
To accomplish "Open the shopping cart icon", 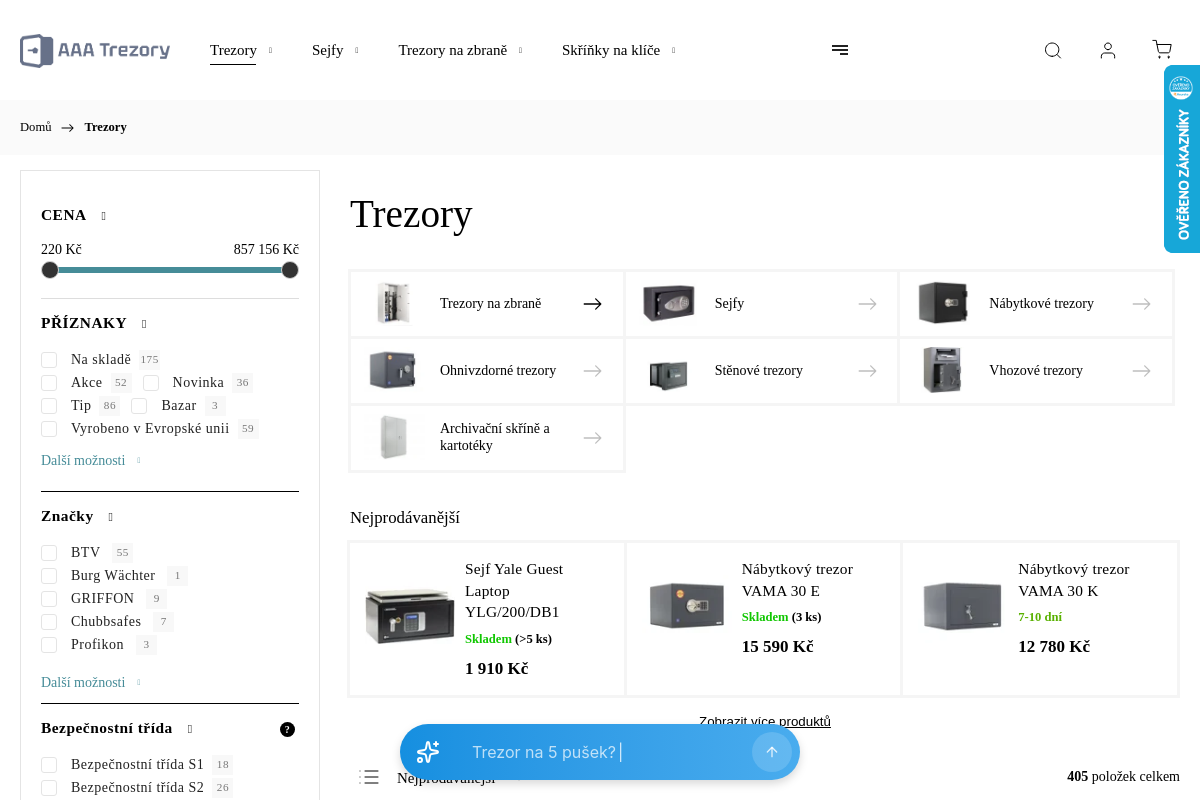I will click(1162, 50).
